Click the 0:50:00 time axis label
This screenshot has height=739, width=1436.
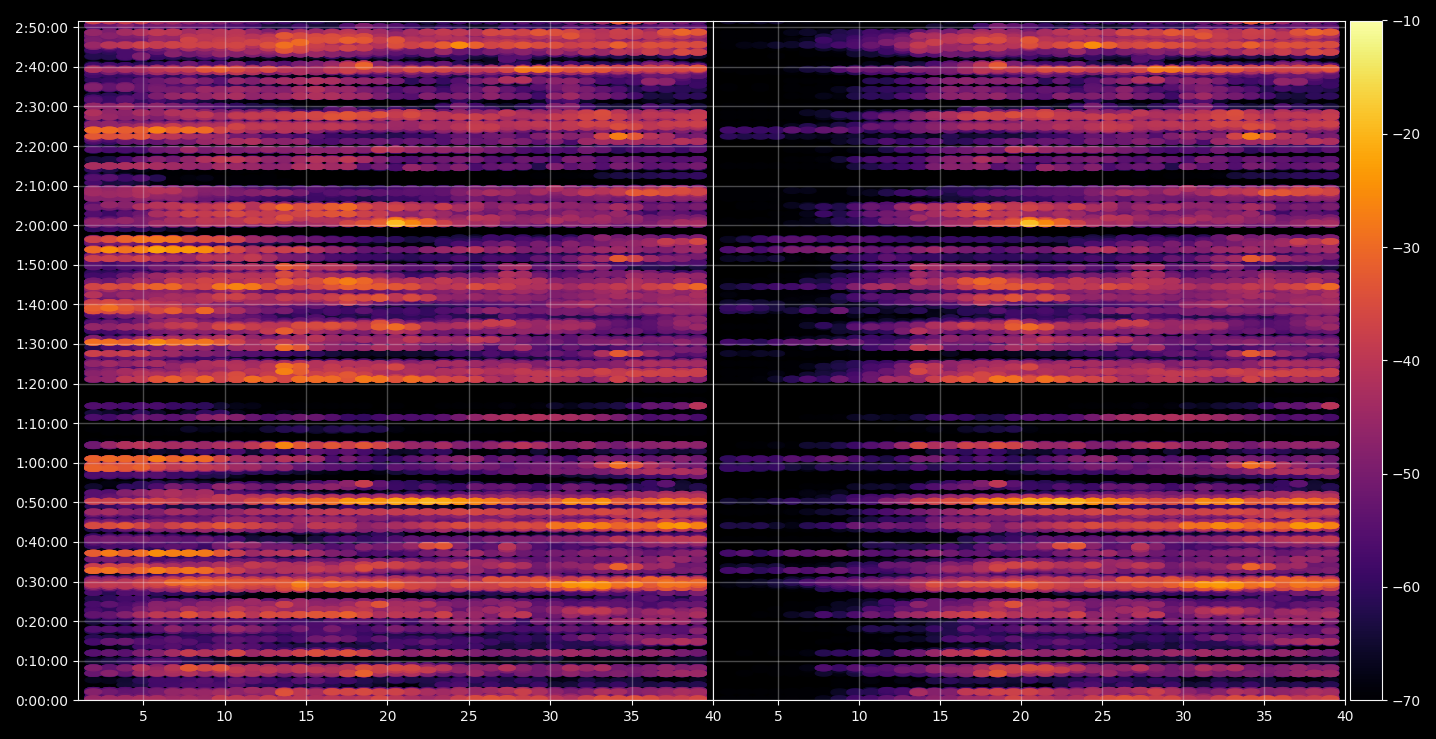41,503
